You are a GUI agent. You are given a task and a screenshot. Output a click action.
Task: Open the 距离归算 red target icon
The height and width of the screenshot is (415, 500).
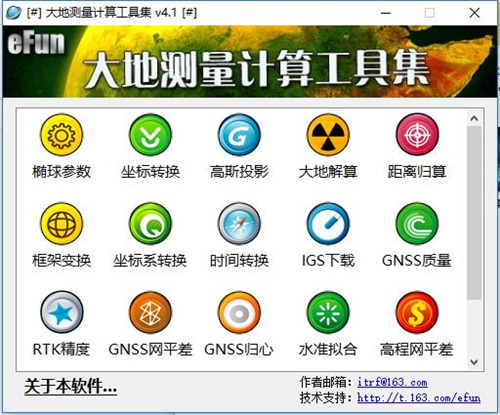pyautogui.click(x=417, y=135)
